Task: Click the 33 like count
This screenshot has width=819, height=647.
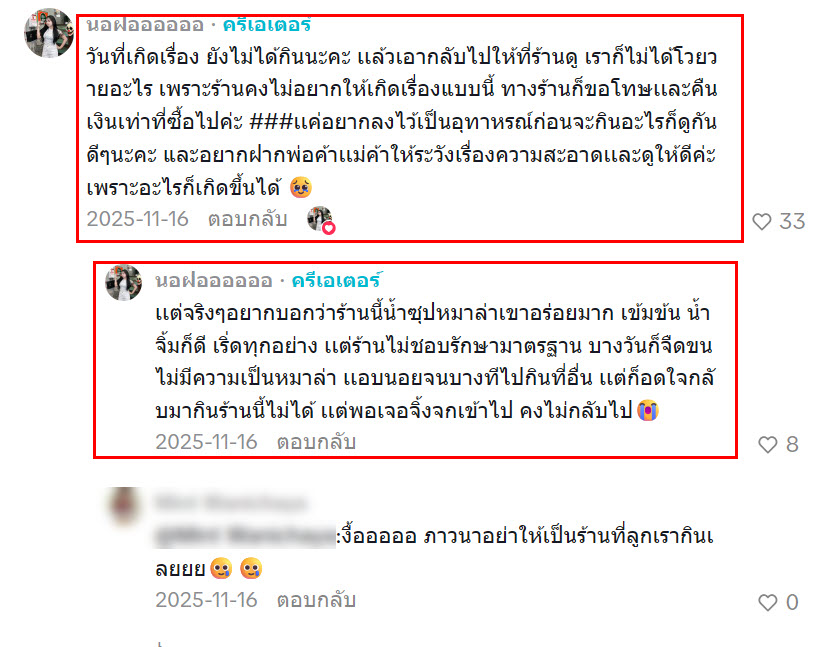Action: click(792, 221)
